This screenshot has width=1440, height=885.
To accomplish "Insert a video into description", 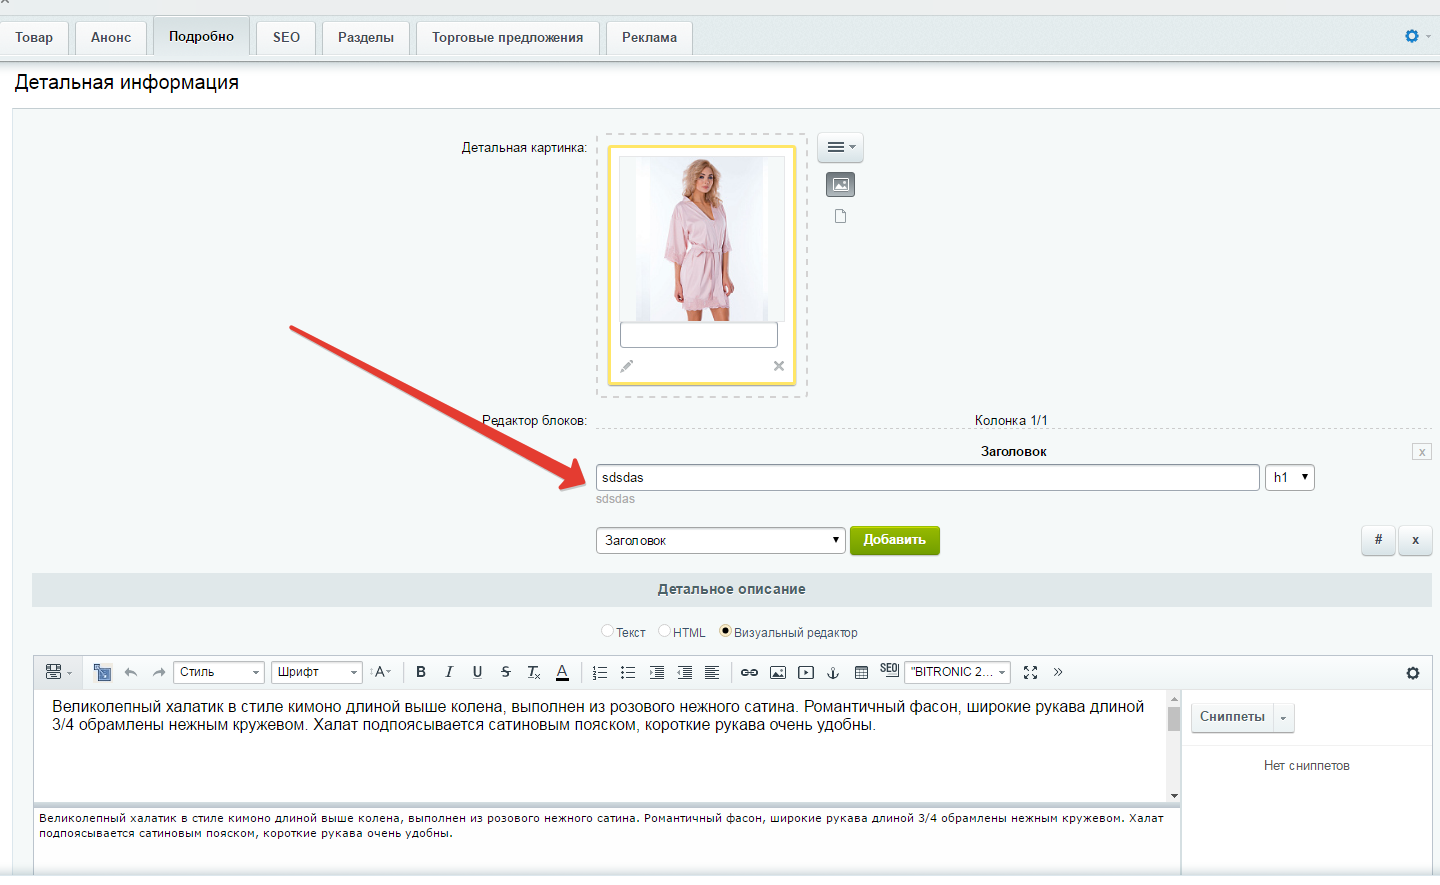I will coord(806,672).
